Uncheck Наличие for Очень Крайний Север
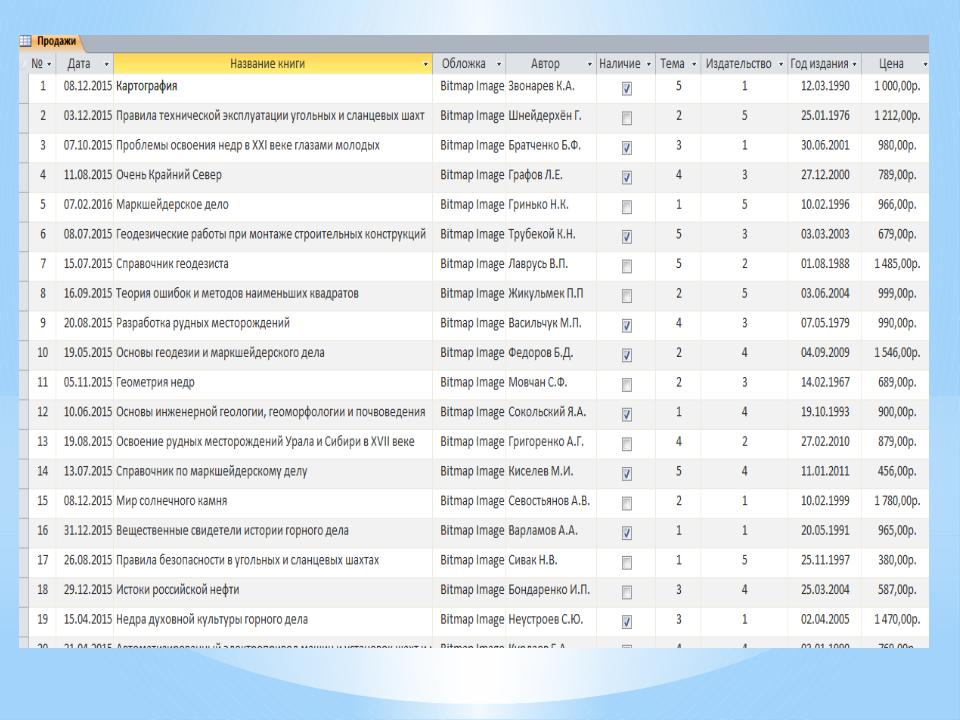The height and width of the screenshot is (720, 960). pyautogui.click(x=626, y=178)
